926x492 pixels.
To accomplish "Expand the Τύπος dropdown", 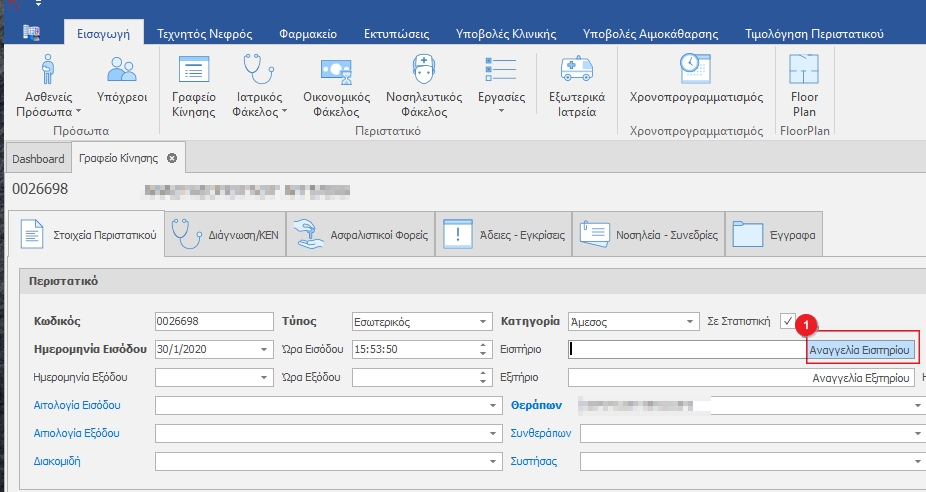I will pos(485,322).
